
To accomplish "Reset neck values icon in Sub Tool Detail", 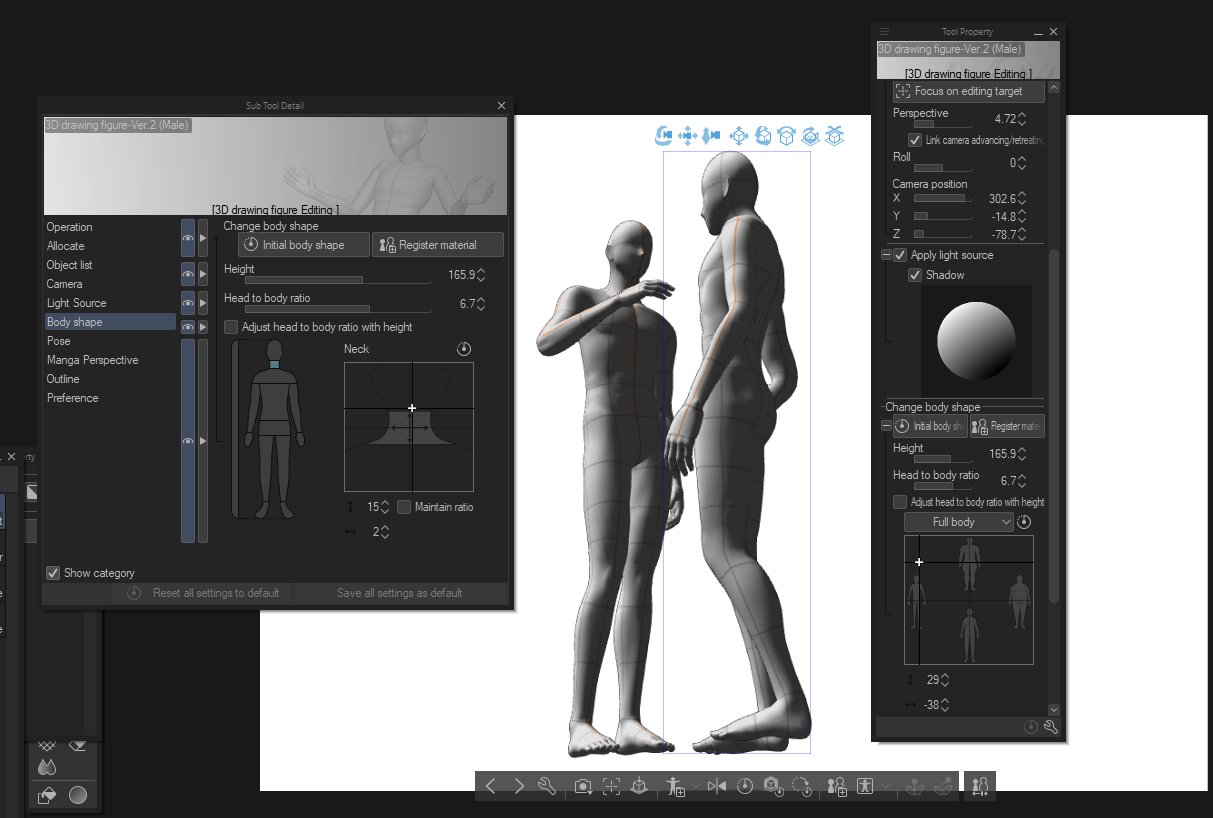I will pyautogui.click(x=464, y=349).
